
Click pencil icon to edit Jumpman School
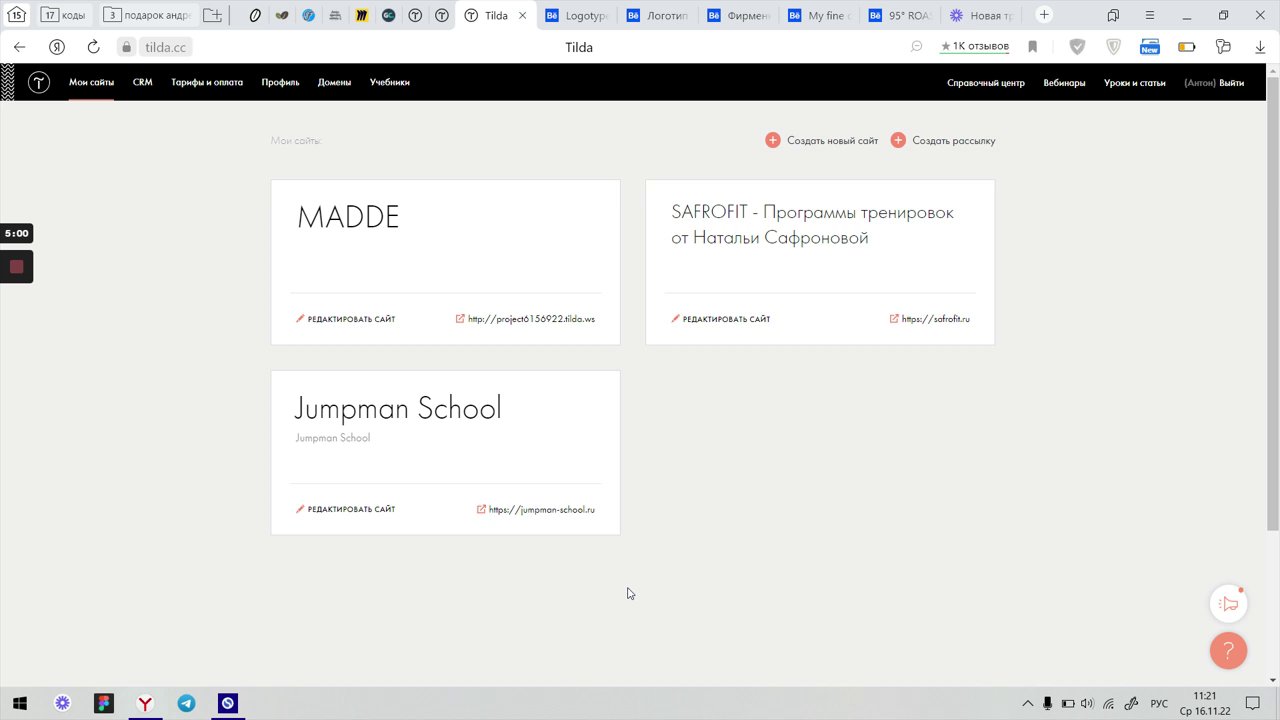click(x=300, y=509)
